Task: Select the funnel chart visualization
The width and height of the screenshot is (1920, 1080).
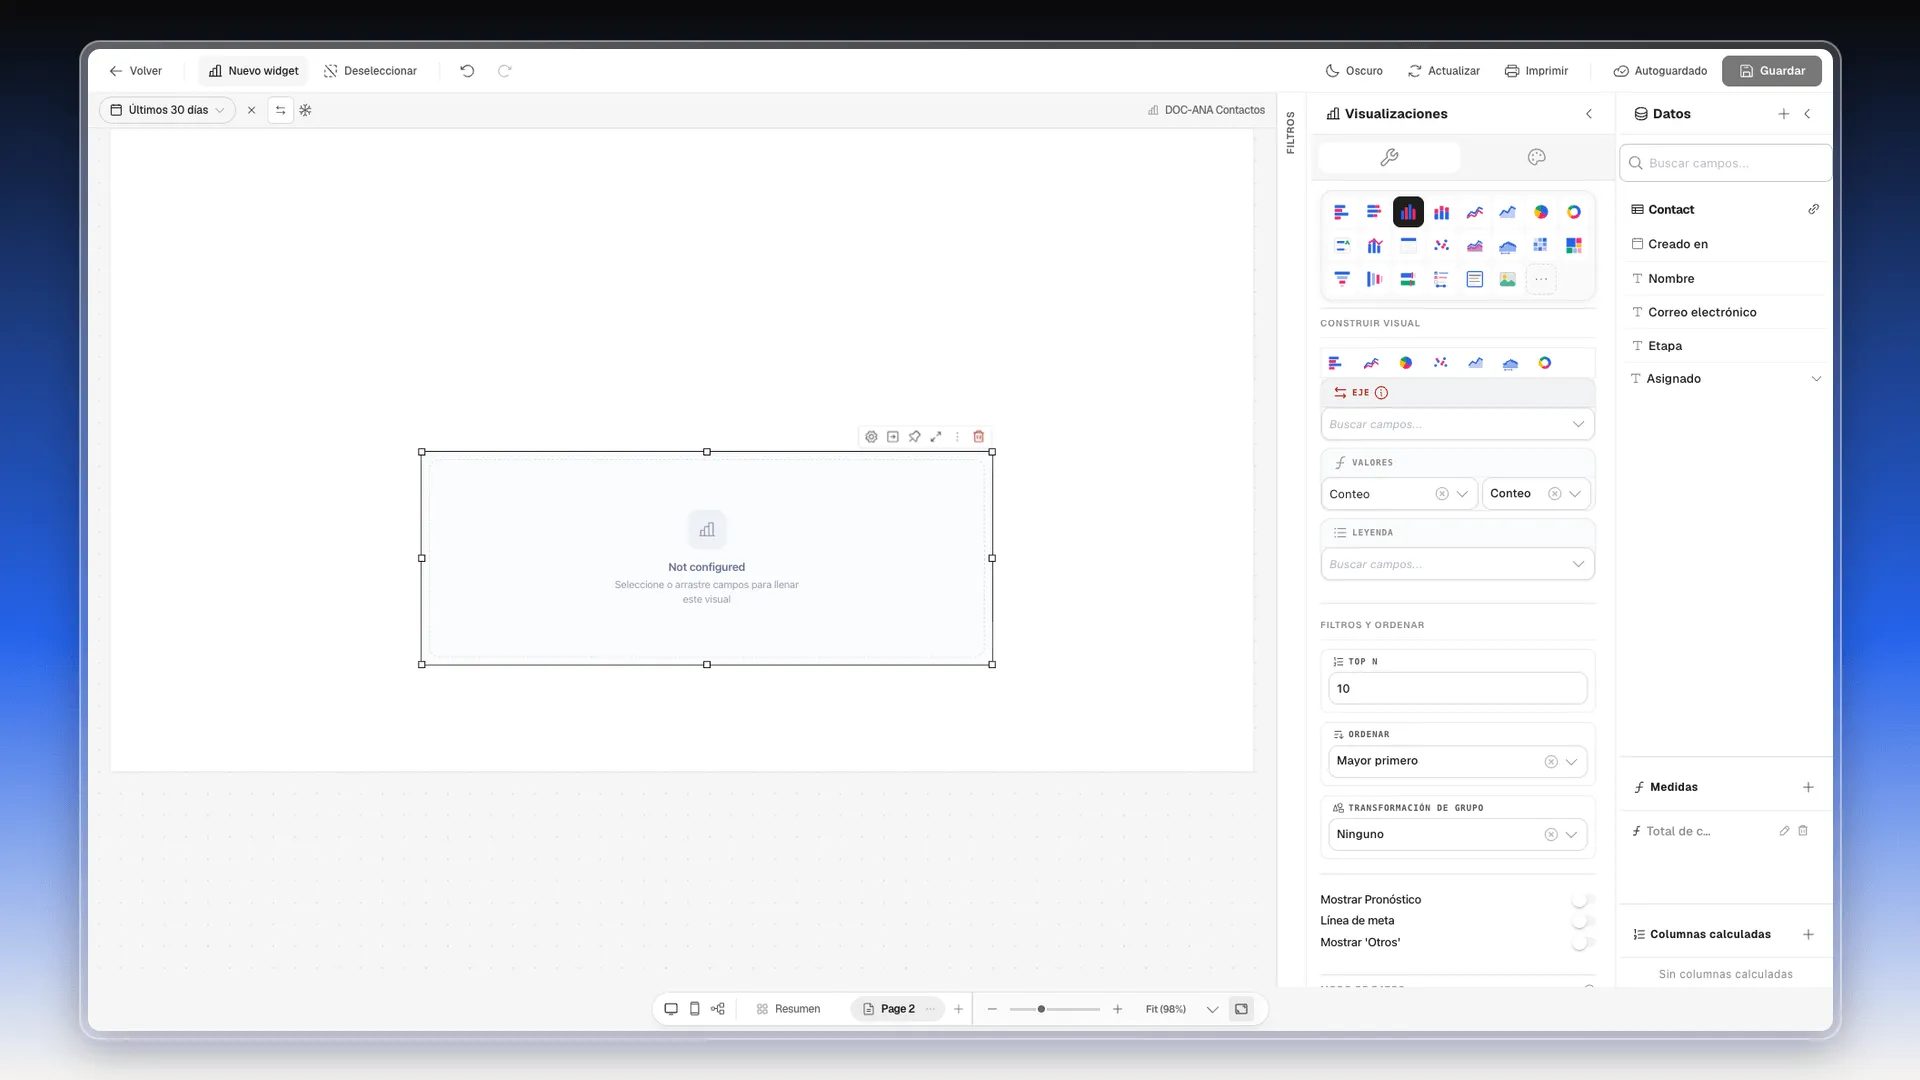Action: click(1341, 279)
